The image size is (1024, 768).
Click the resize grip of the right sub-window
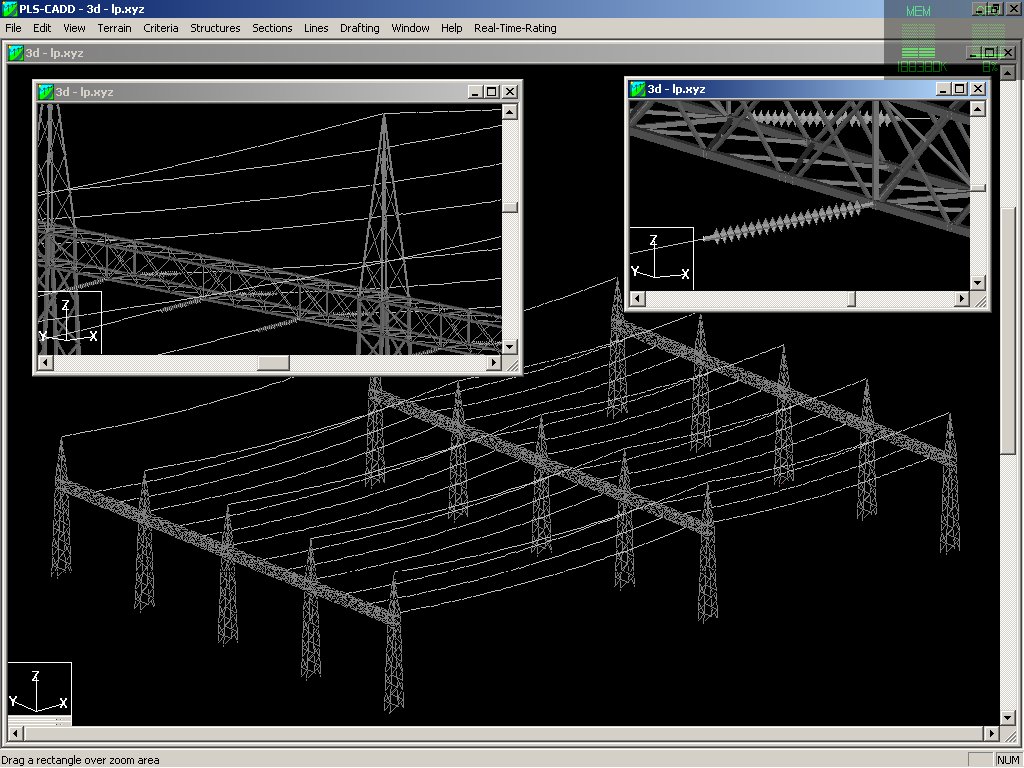point(980,300)
